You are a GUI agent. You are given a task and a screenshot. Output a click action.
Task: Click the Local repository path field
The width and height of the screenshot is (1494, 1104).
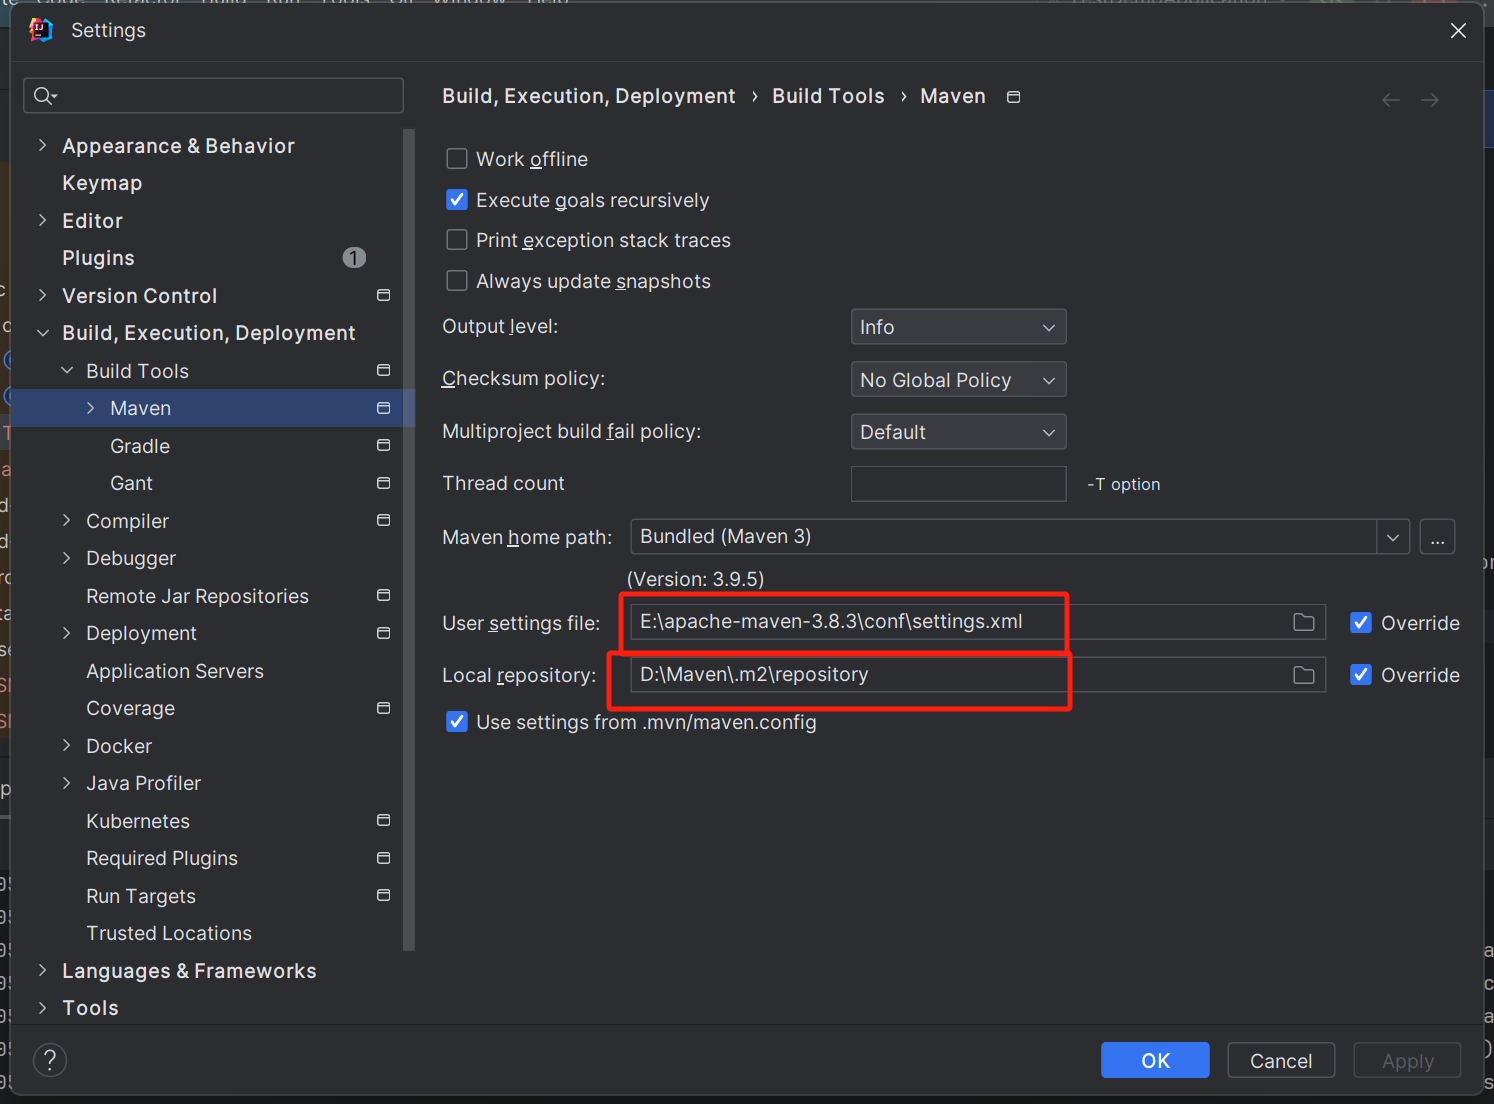[x=978, y=675]
